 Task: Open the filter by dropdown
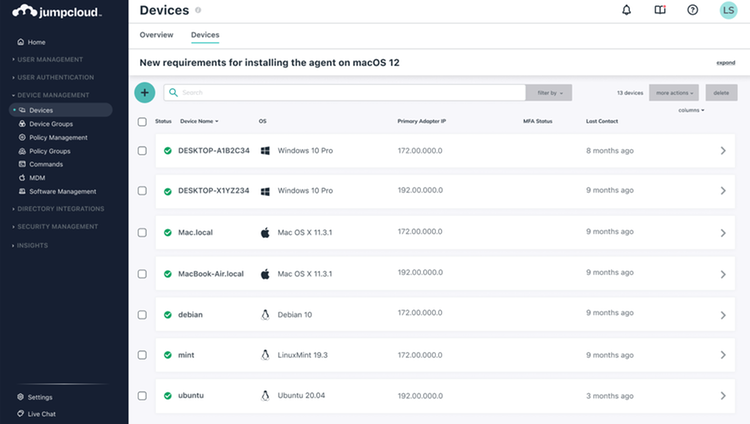click(x=549, y=93)
